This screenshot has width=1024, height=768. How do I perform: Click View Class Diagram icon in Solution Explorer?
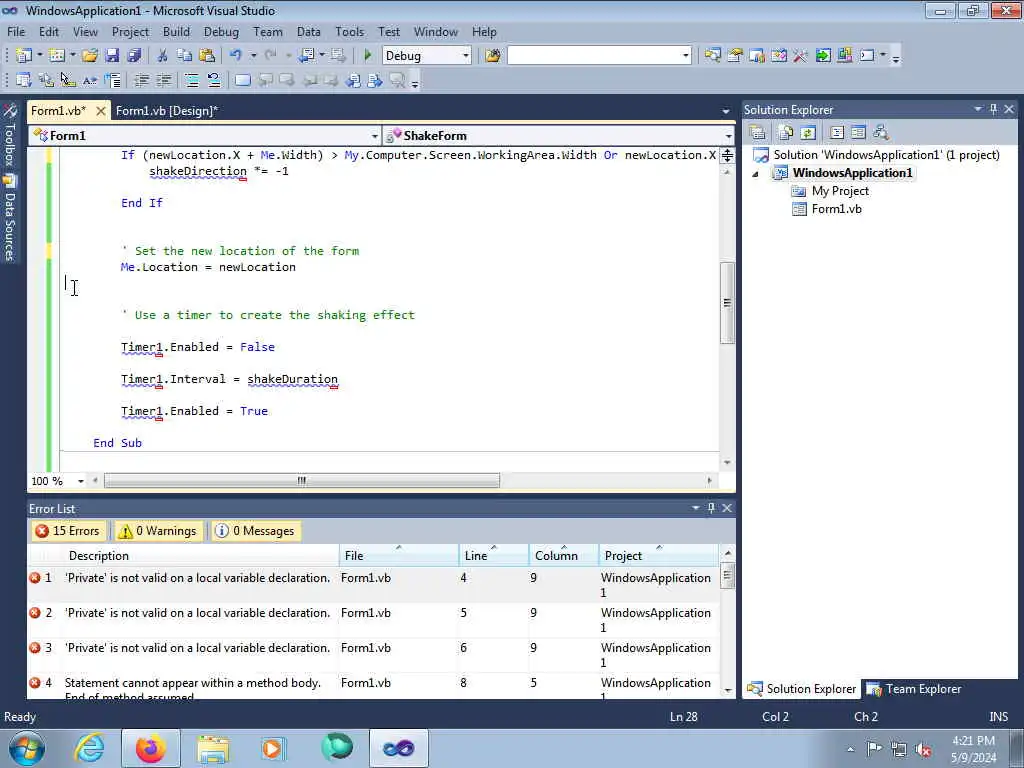pyautogui.click(x=881, y=133)
